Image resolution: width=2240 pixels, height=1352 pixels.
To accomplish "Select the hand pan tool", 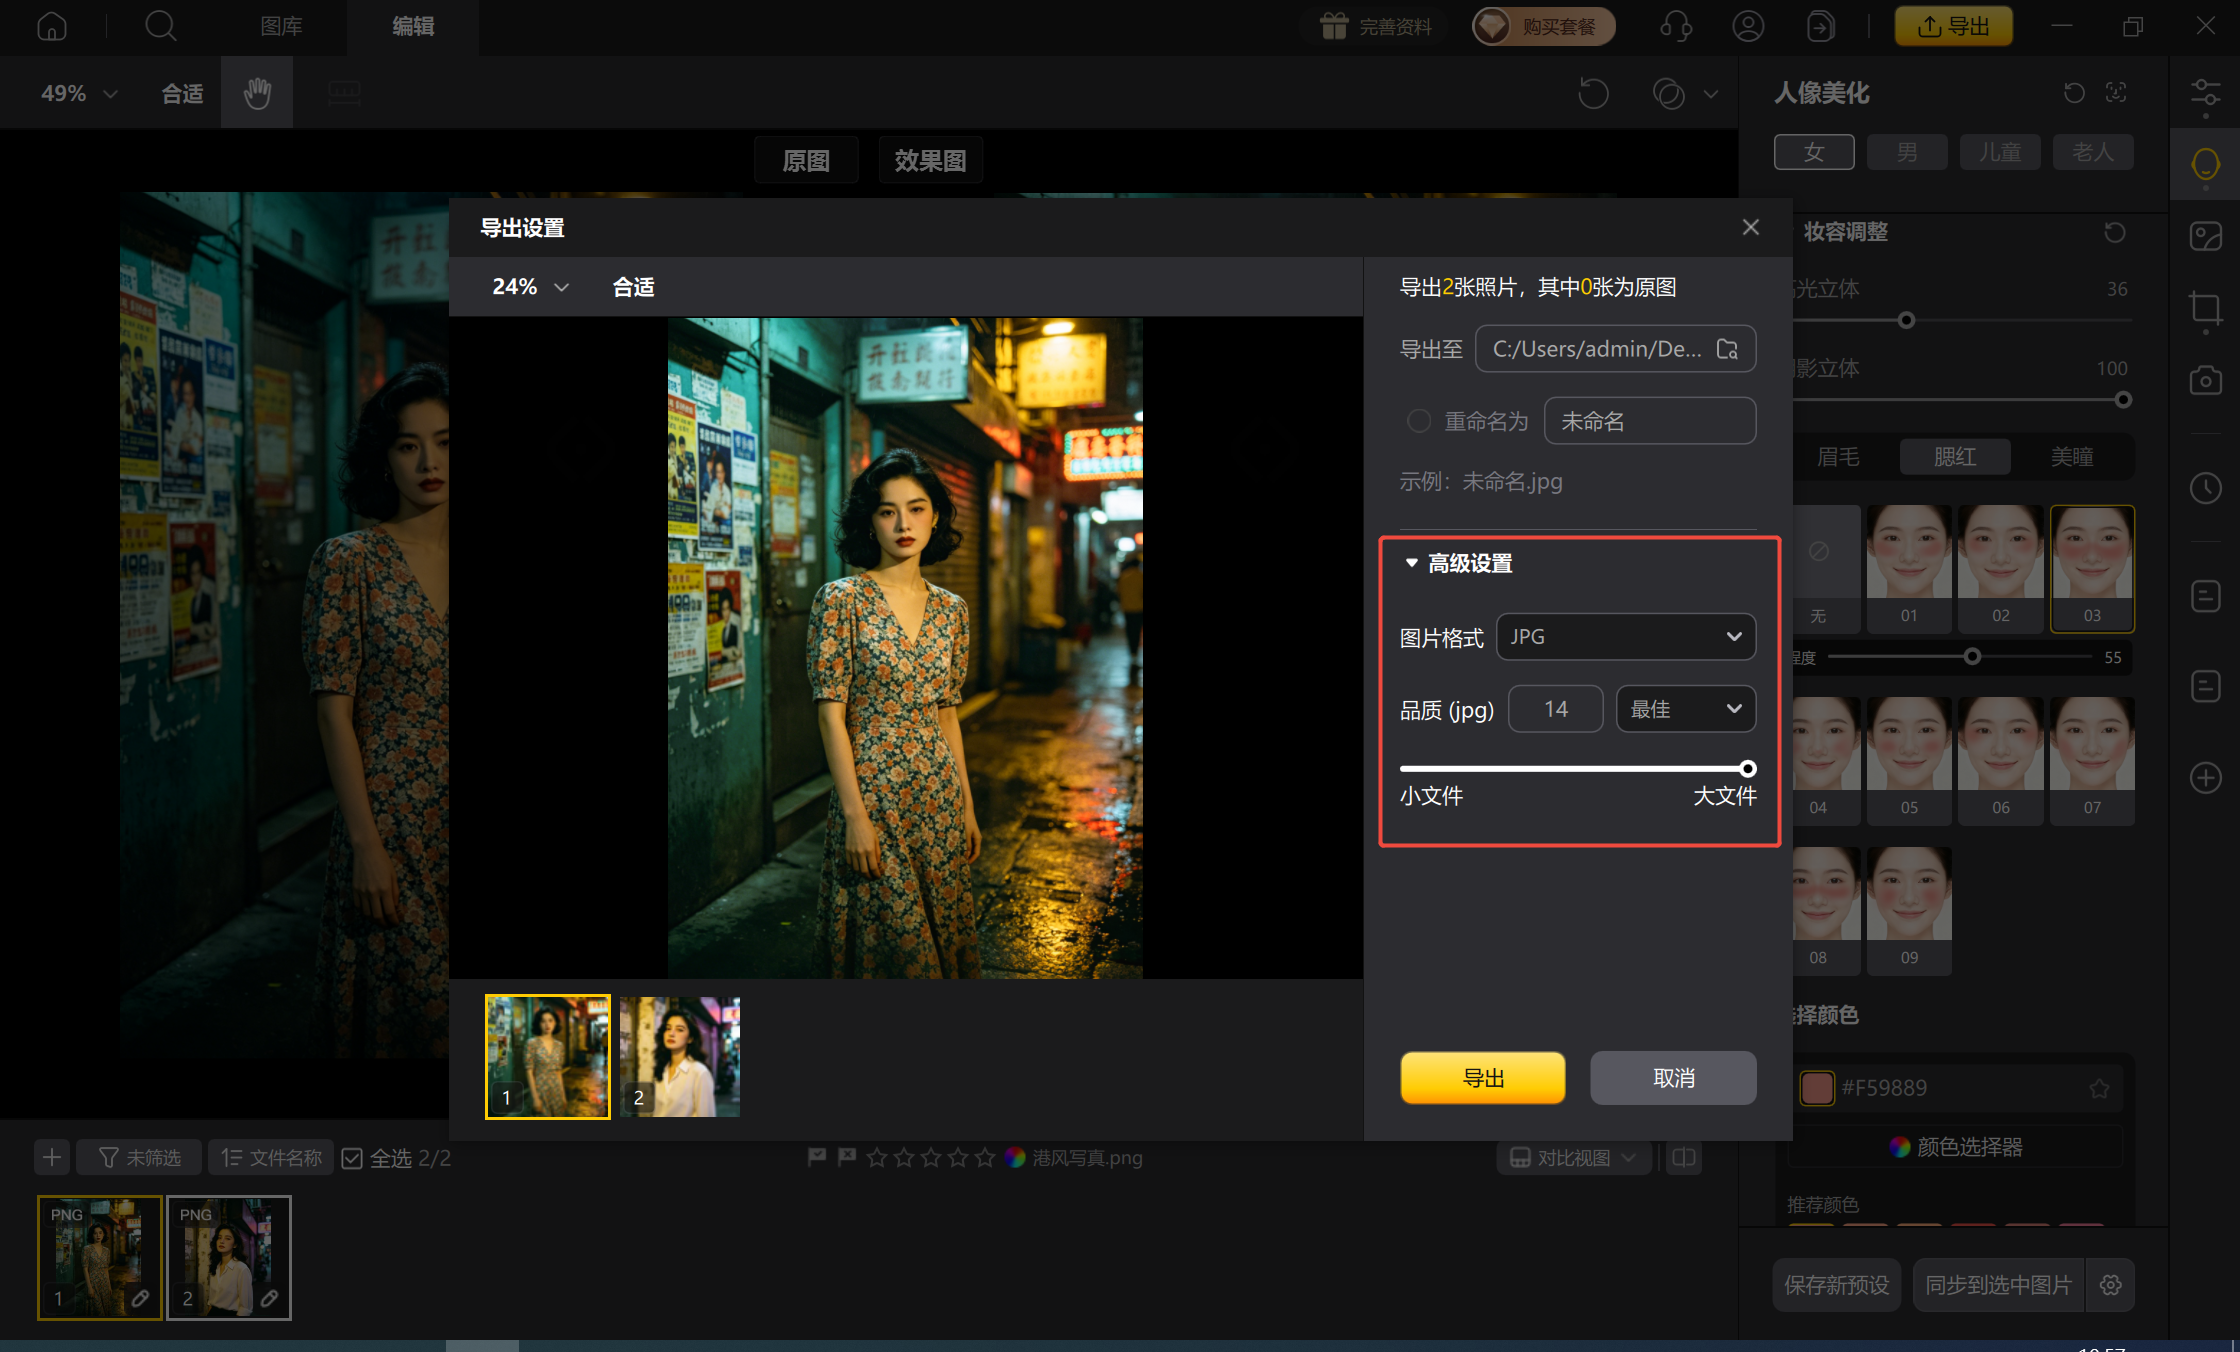I will [x=257, y=93].
